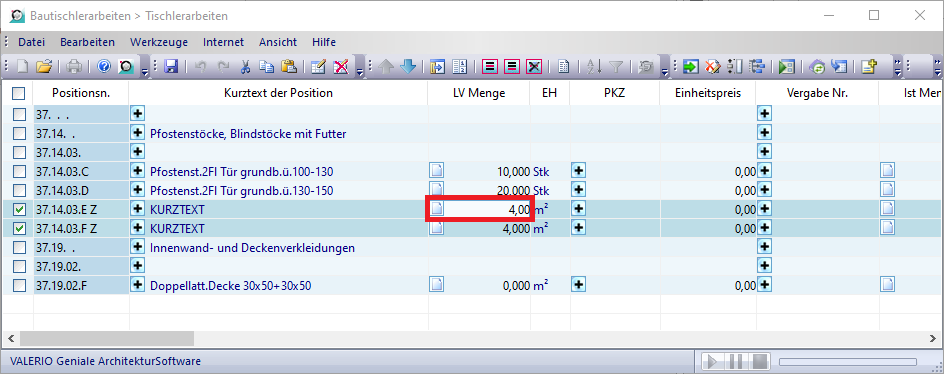Cut selection with the scissors icon
The width and height of the screenshot is (944, 374).
coord(245,67)
